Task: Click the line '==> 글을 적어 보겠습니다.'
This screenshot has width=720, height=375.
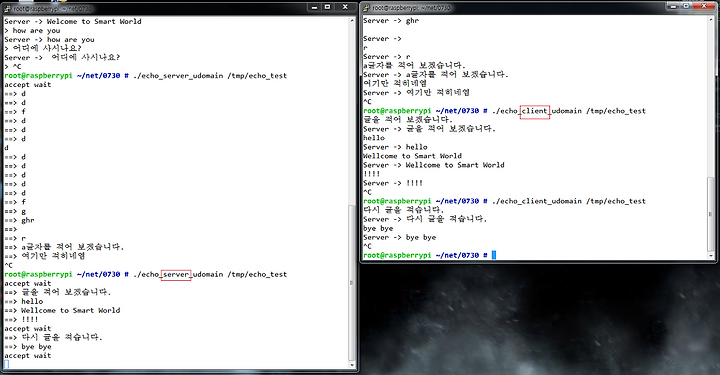Action: (57, 292)
